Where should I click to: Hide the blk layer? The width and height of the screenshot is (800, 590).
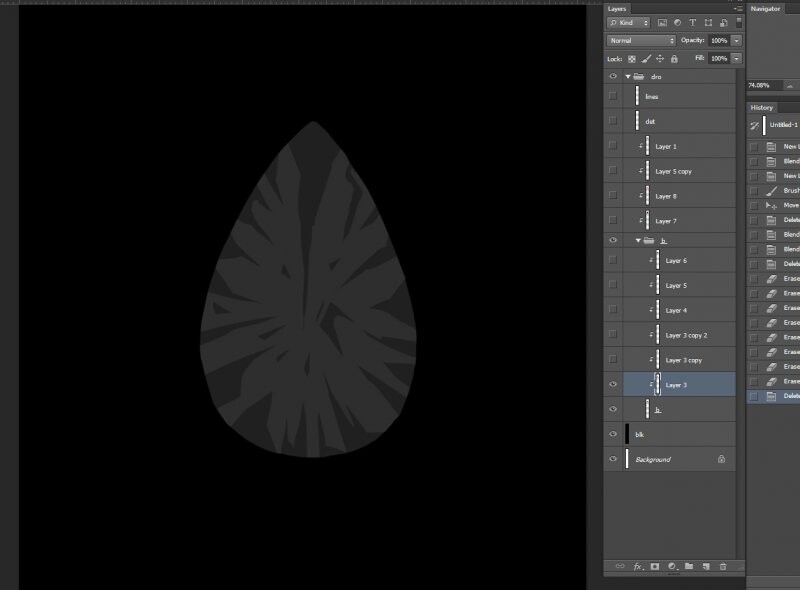(x=612, y=434)
